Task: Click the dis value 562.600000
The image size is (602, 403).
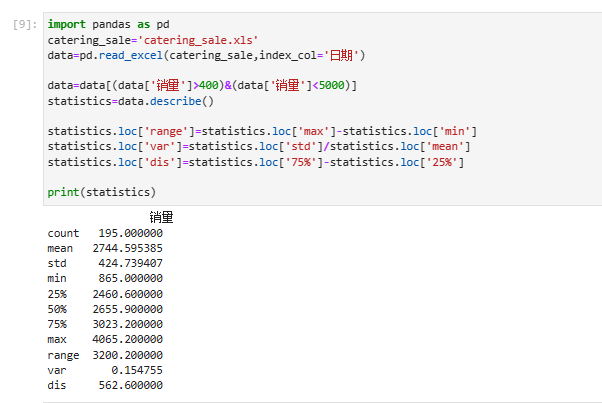Action: (131, 385)
